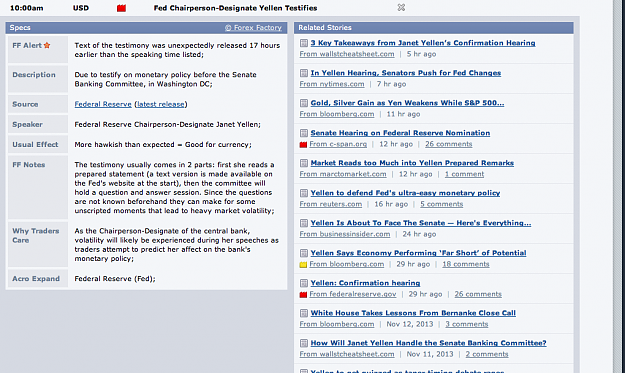This screenshot has width=625, height=373.
Task: Open From wallstcheatsheet.com source, 5 hr ago
Action: [x=347, y=54]
